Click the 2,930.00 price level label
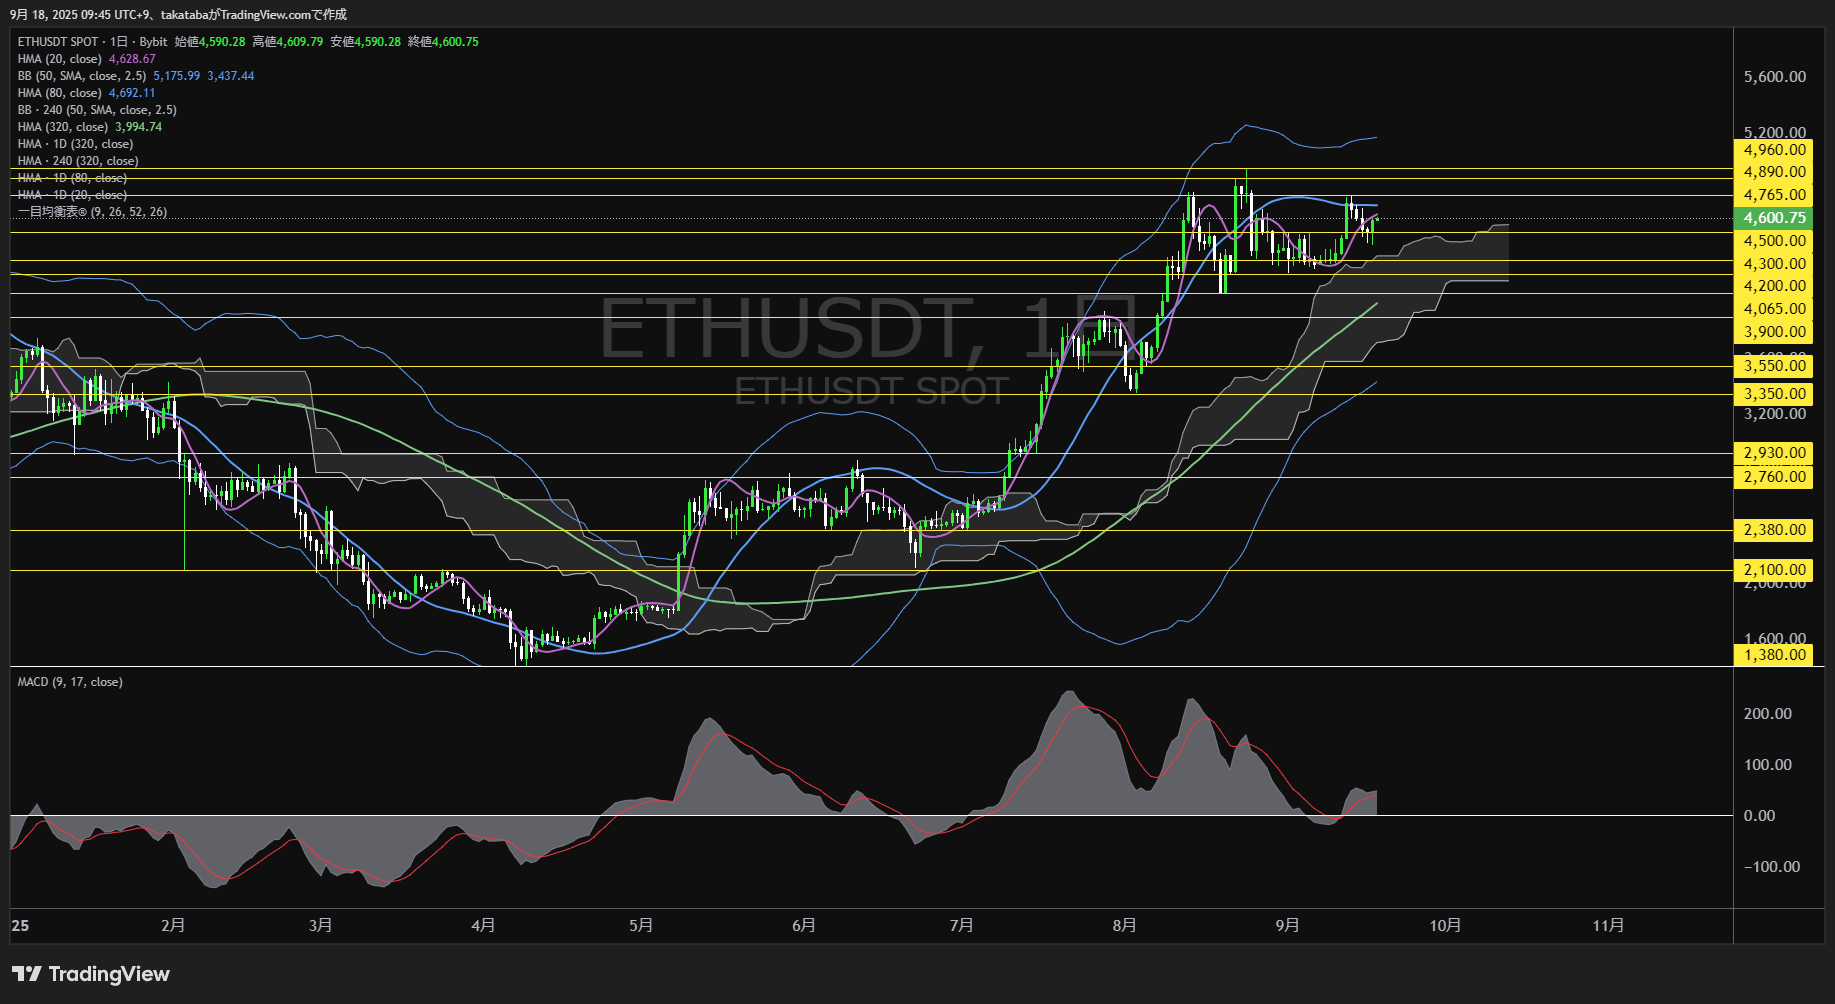This screenshot has width=1835, height=1004. [1773, 453]
